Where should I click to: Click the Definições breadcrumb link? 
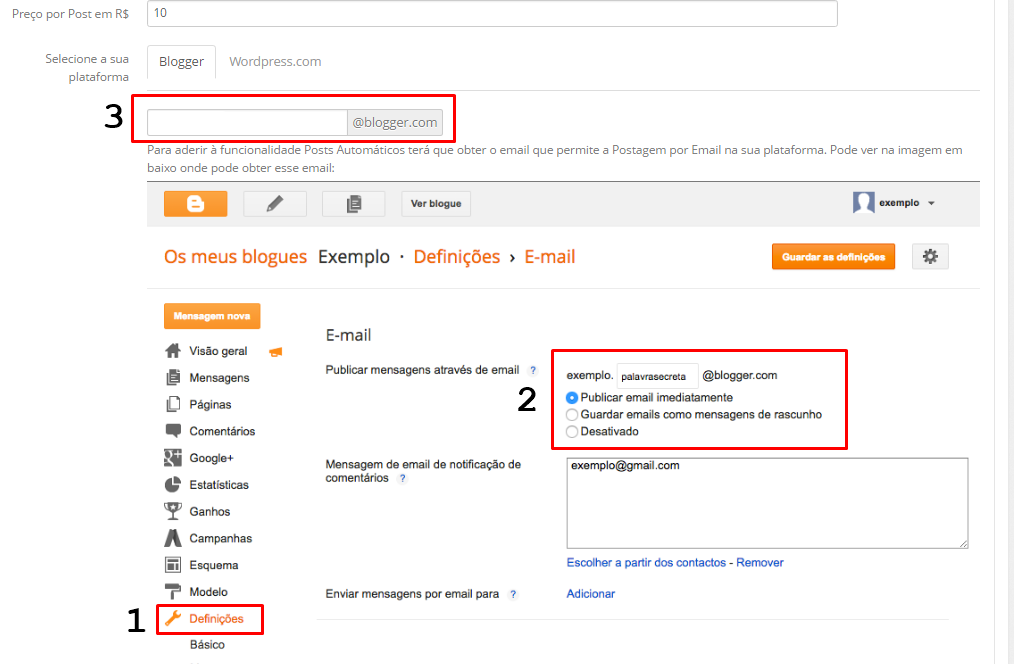point(457,257)
